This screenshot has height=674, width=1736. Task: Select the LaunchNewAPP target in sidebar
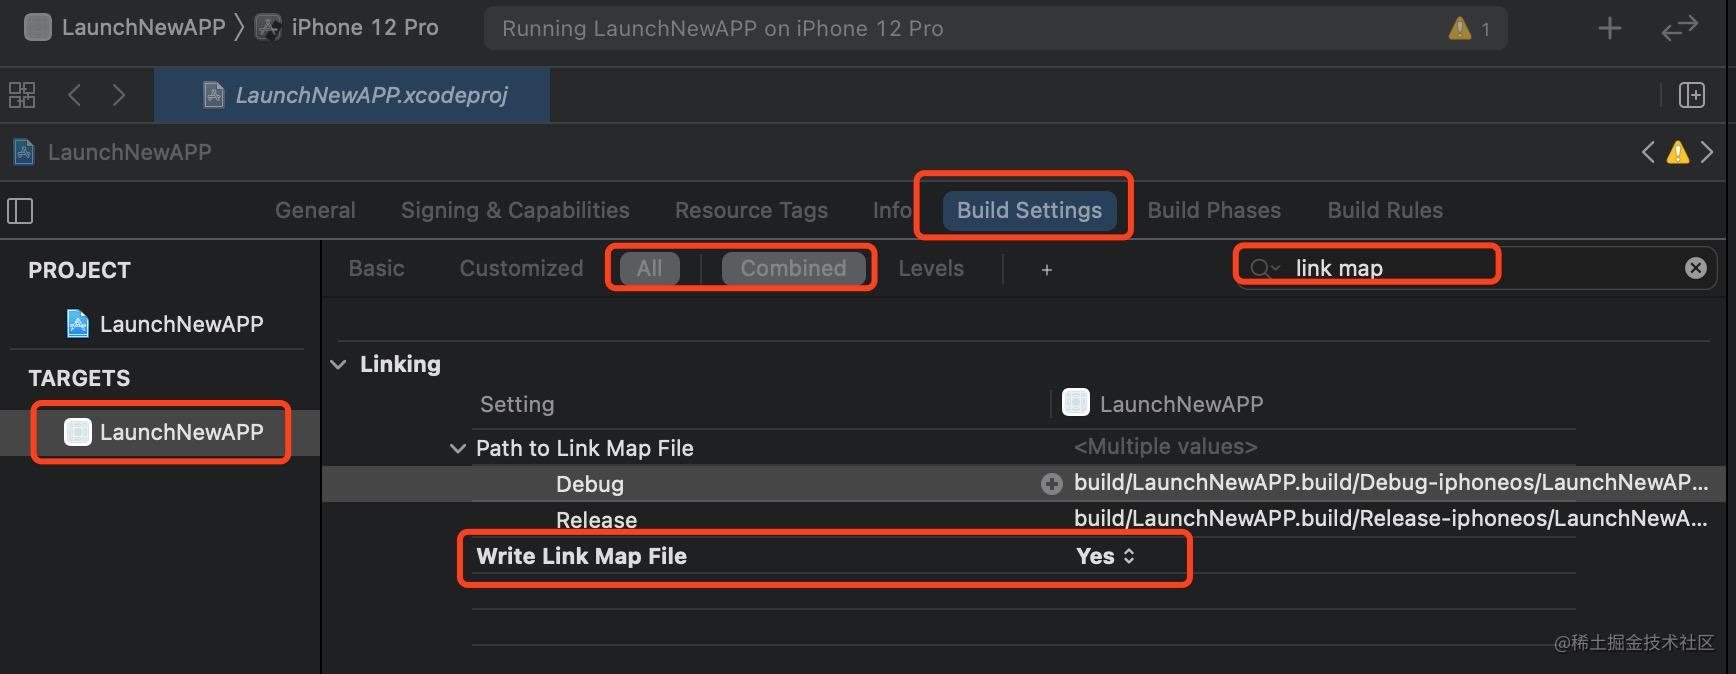[162, 432]
